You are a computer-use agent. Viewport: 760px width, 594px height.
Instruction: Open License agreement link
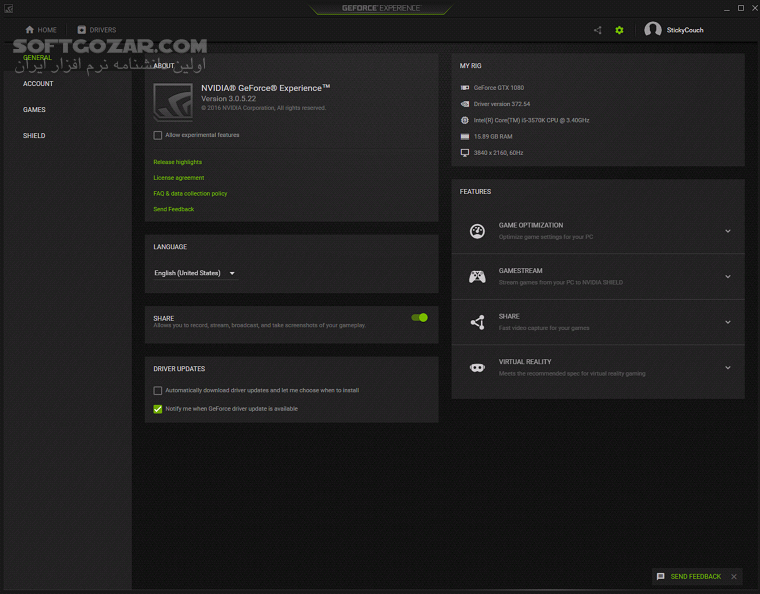pyautogui.click(x=178, y=178)
